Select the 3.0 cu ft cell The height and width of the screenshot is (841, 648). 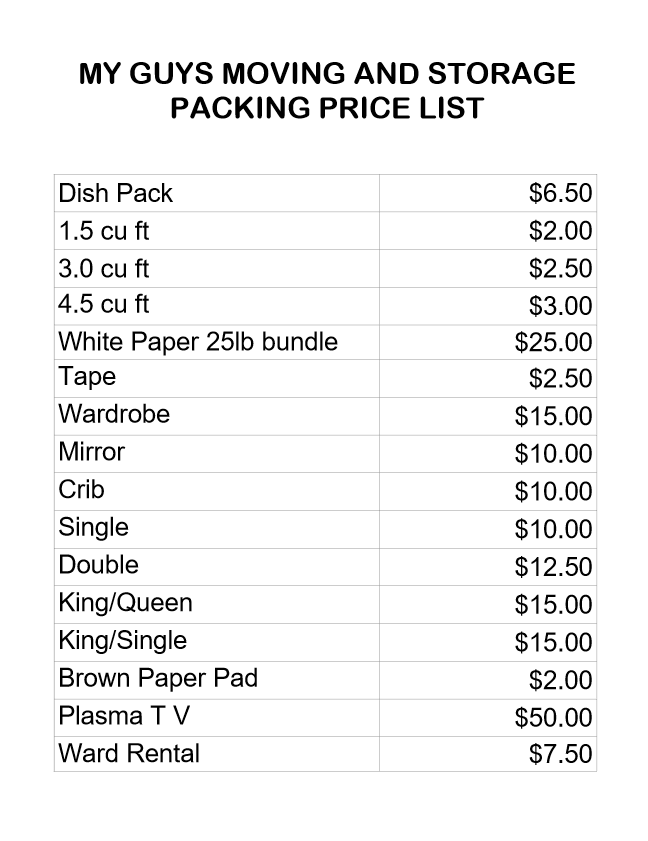click(217, 268)
